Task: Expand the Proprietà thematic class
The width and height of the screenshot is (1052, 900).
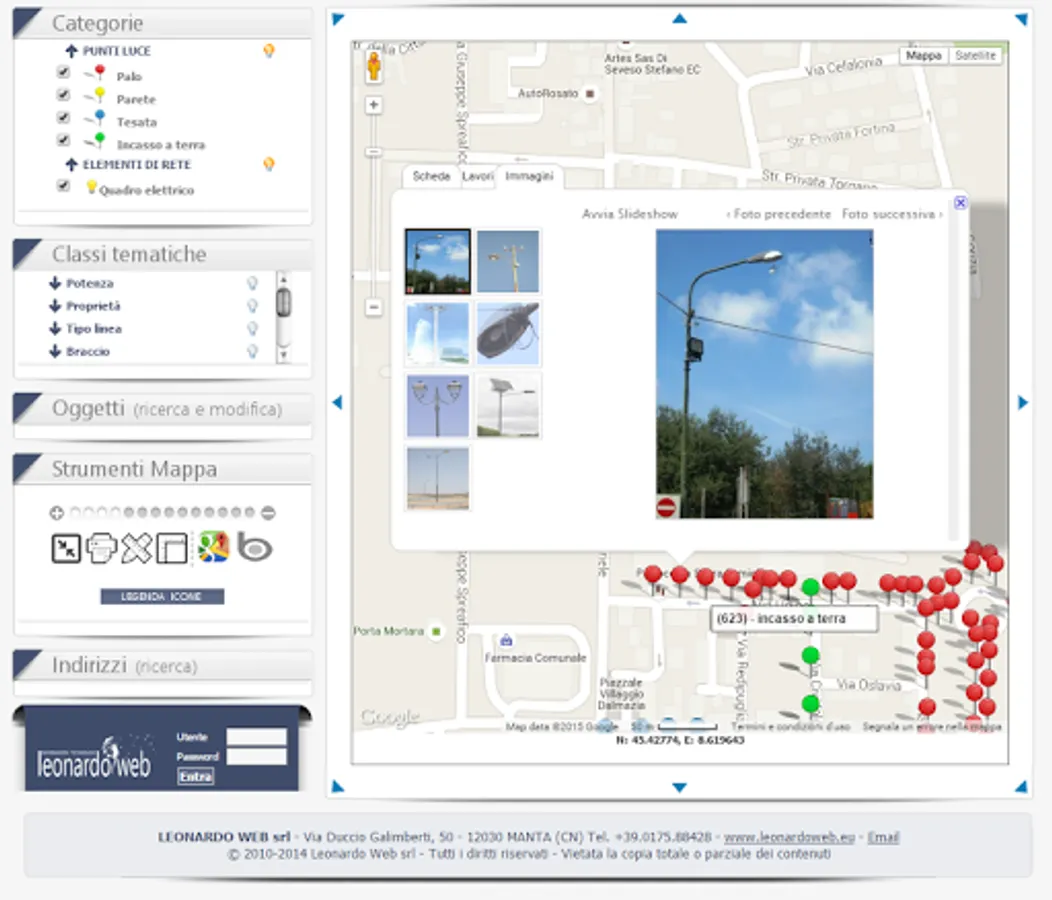Action: tap(55, 306)
